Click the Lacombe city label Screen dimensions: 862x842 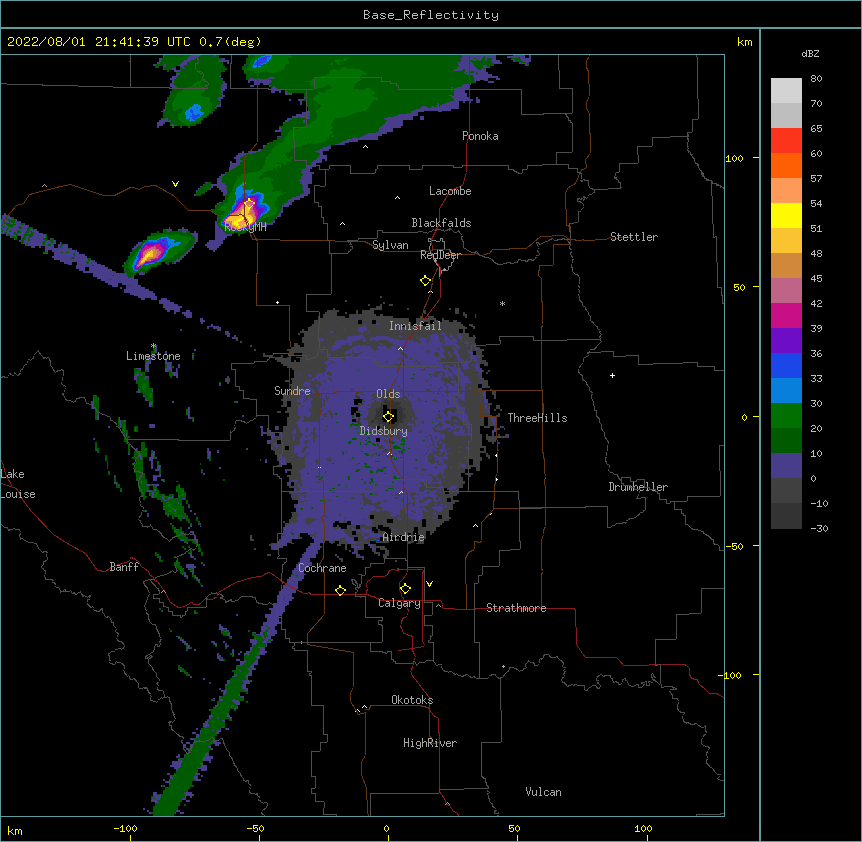pos(450,191)
